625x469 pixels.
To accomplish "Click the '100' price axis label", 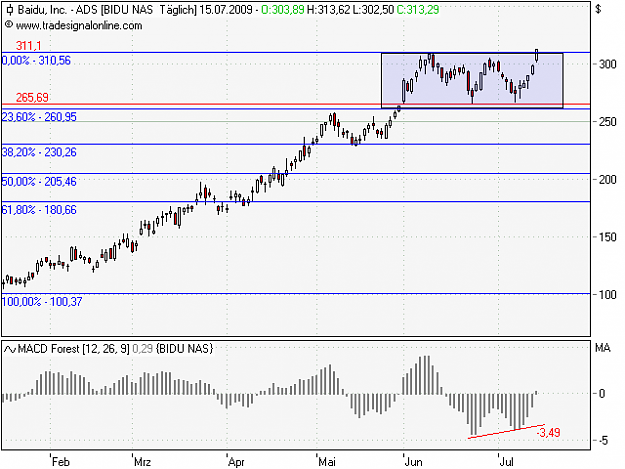I will tap(607, 295).
